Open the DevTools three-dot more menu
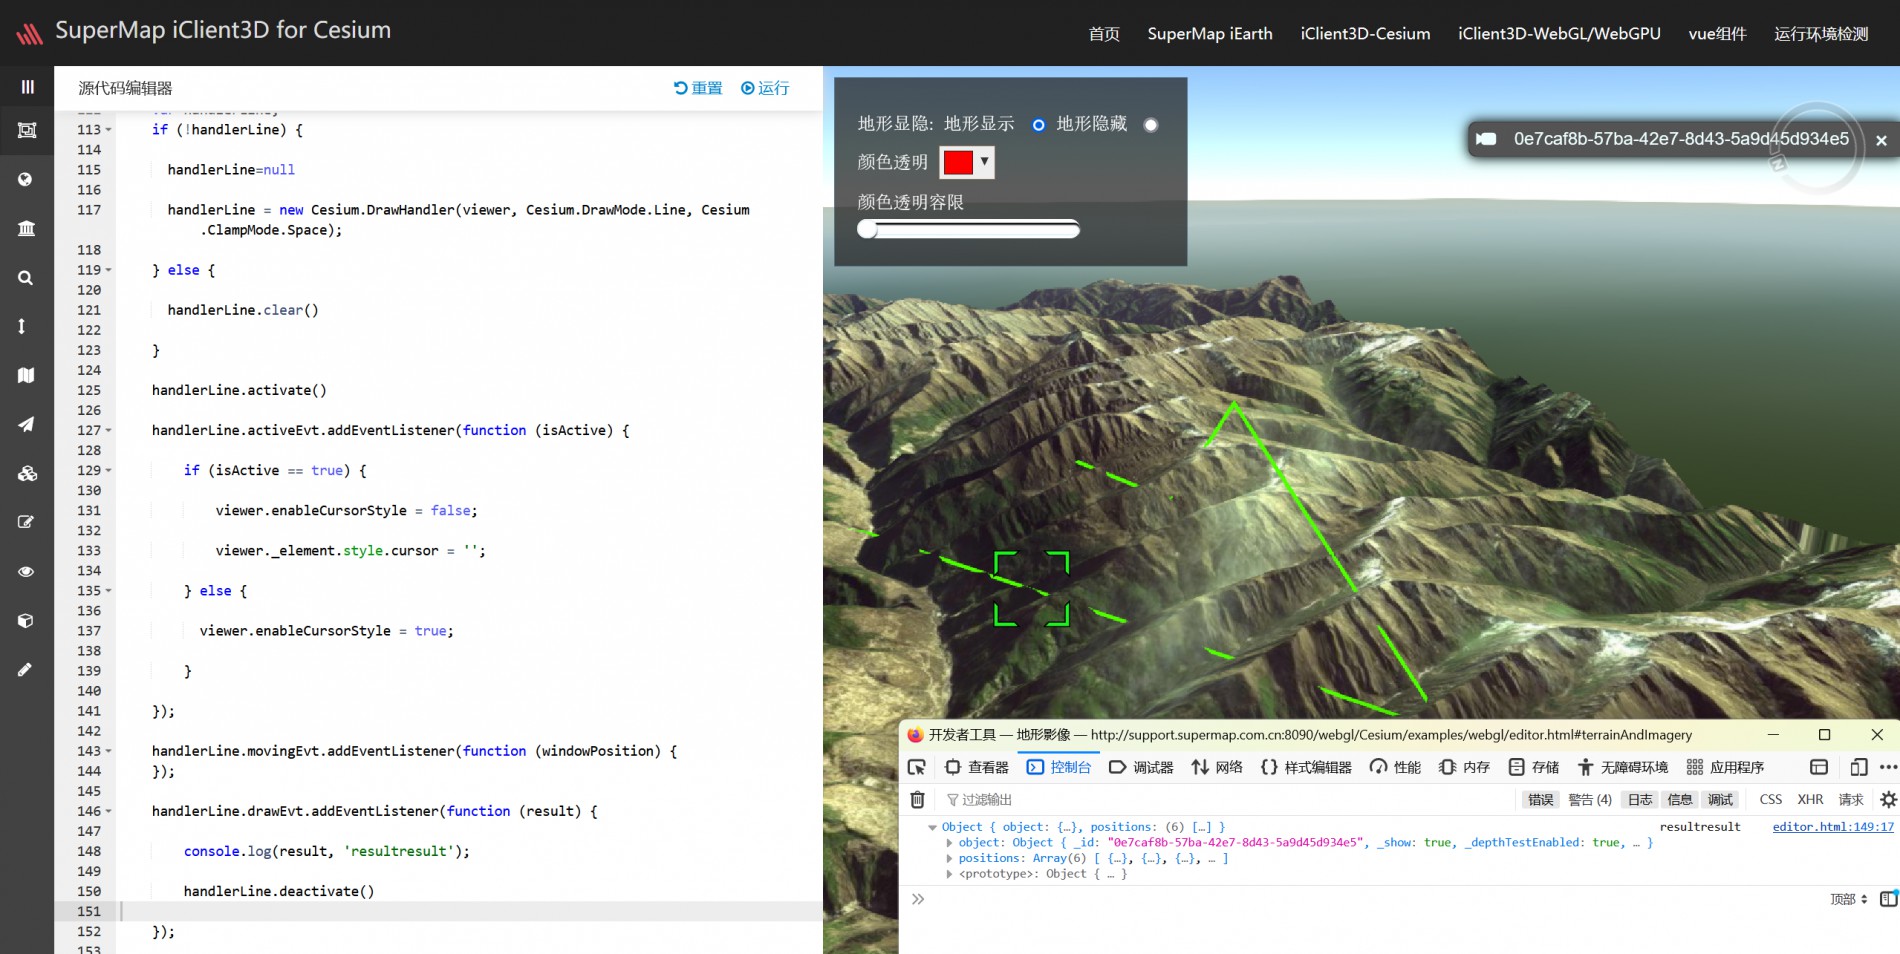The image size is (1900, 954). (1888, 767)
